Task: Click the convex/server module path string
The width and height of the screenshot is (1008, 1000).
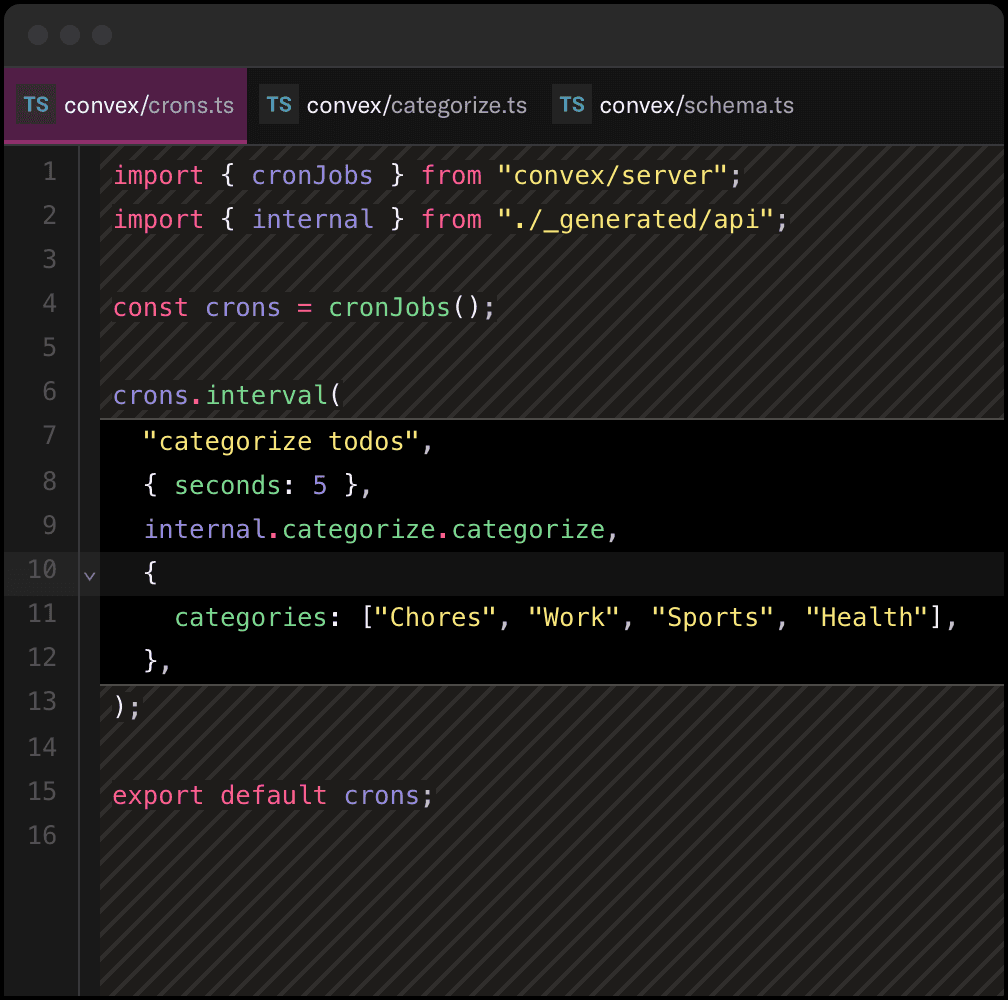Action: (620, 174)
